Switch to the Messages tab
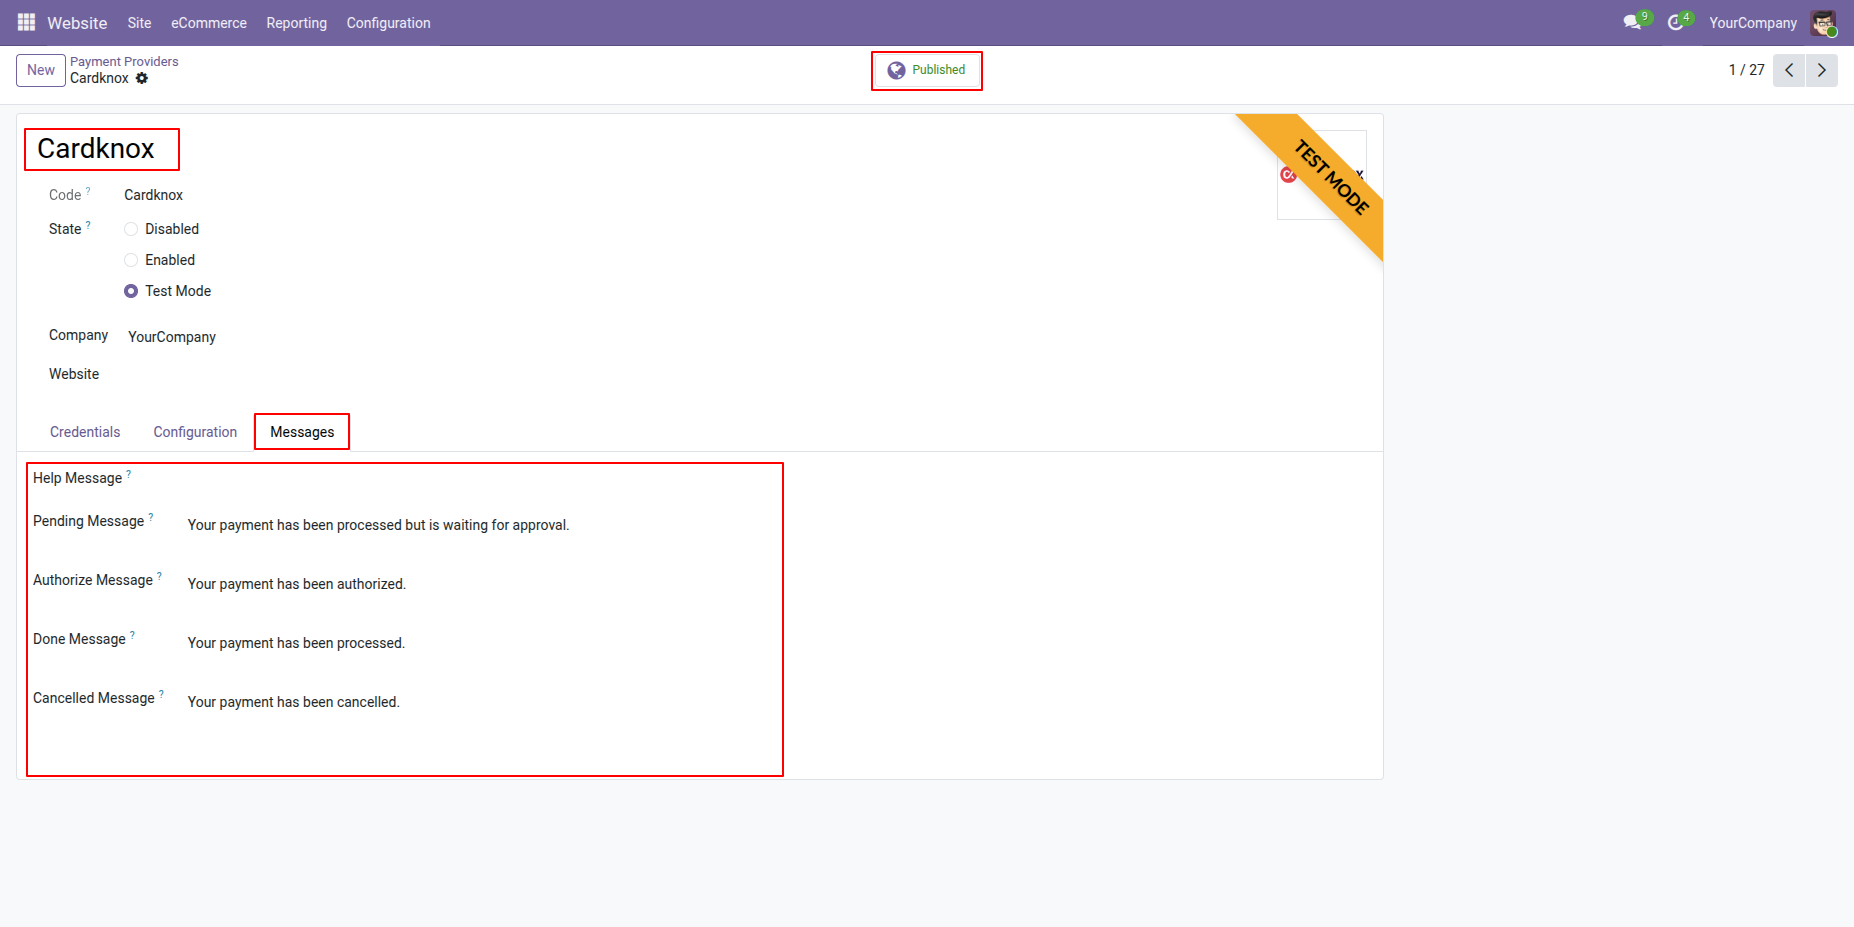 pyautogui.click(x=302, y=432)
